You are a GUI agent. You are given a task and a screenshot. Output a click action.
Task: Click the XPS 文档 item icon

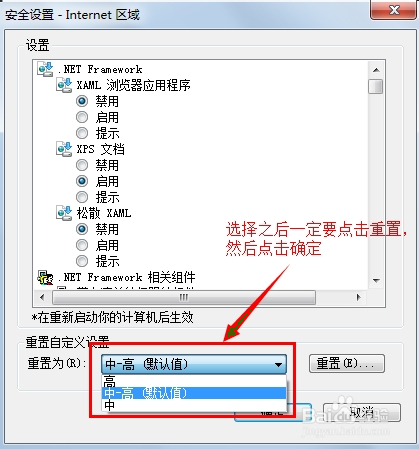(x=64, y=149)
